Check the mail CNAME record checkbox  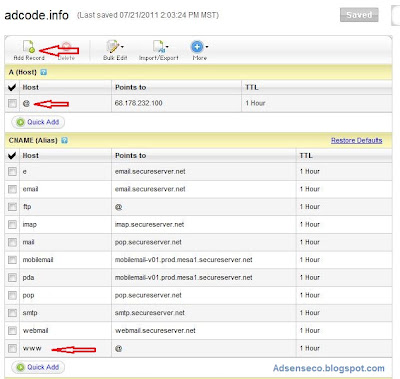12,242
